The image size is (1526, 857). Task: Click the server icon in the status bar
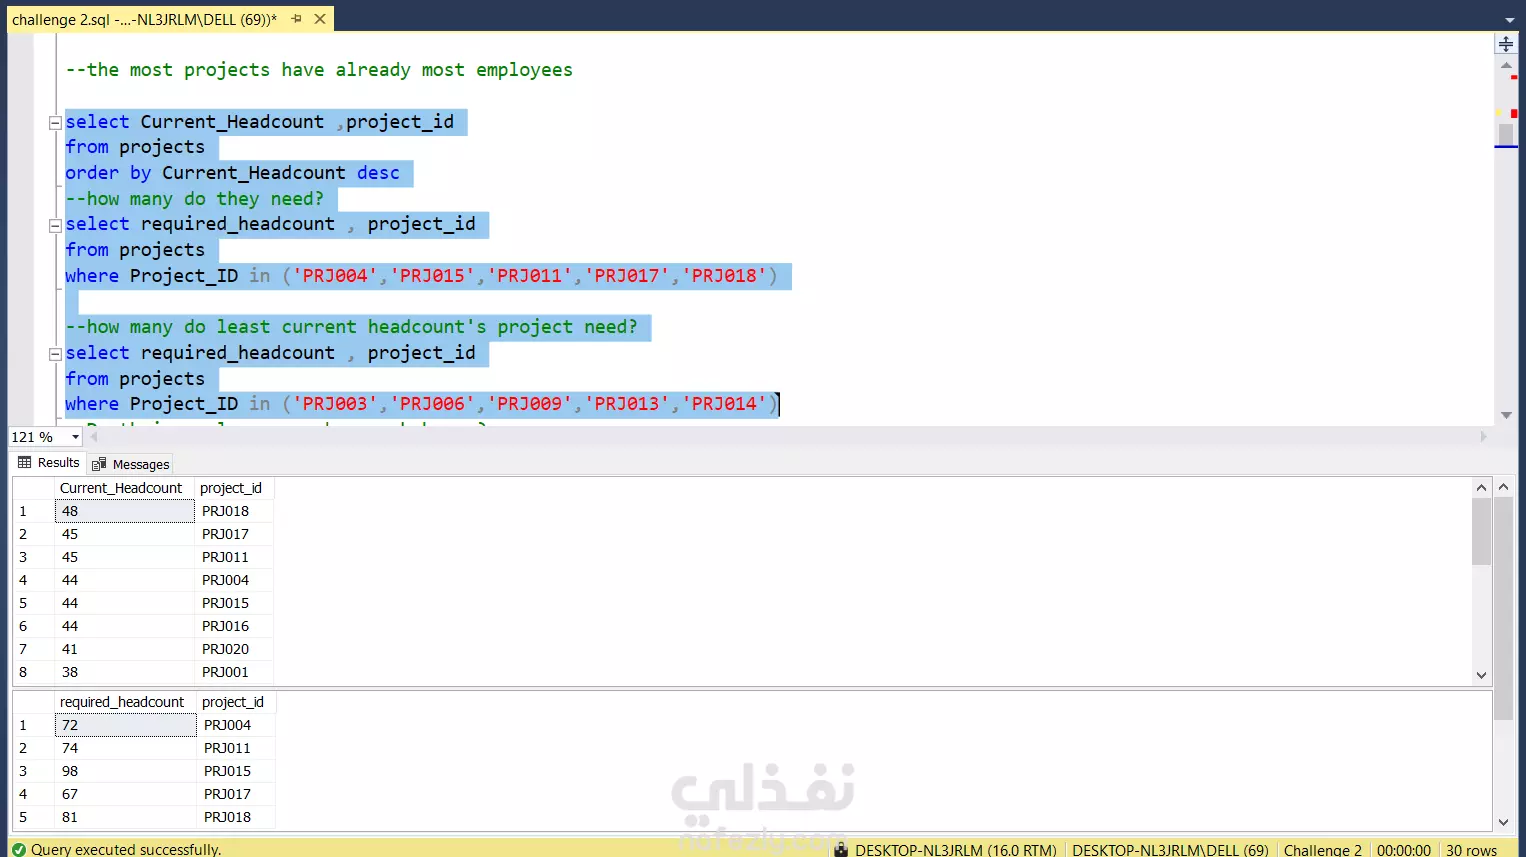pyautogui.click(x=841, y=850)
